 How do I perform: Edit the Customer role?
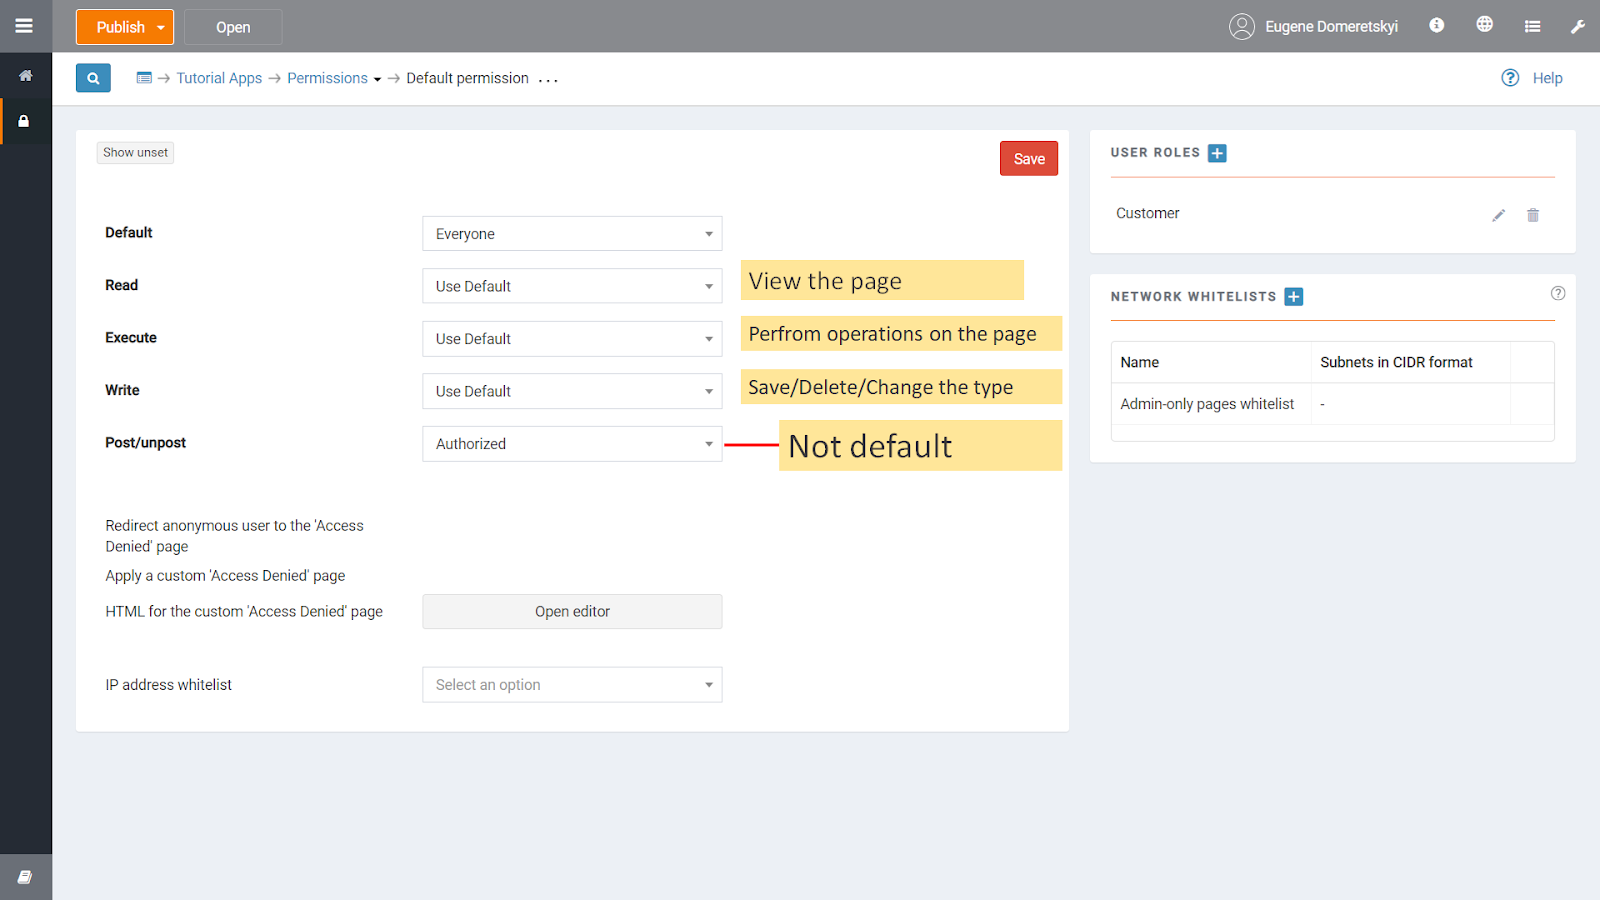click(1498, 215)
